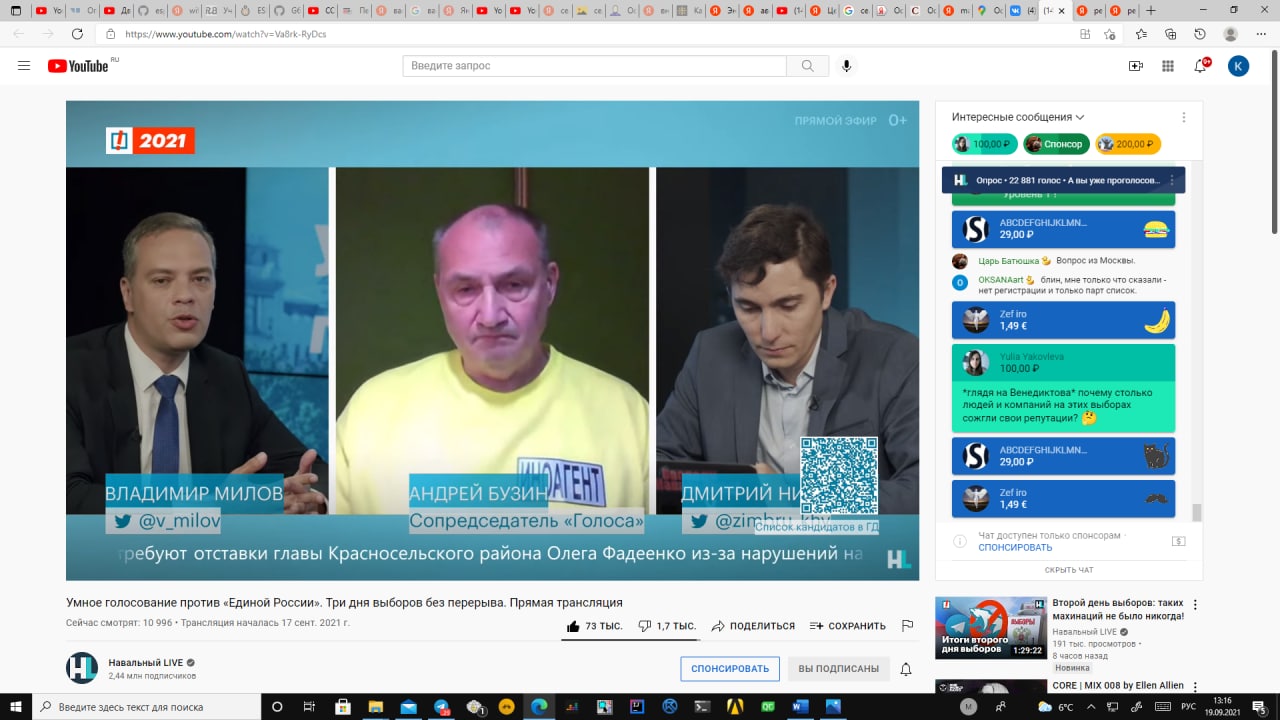Viewport: 1280px width, 720px height.
Task: Click the СПОНСИРОВАТЬ button below the video
Action: click(x=730, y=669)
